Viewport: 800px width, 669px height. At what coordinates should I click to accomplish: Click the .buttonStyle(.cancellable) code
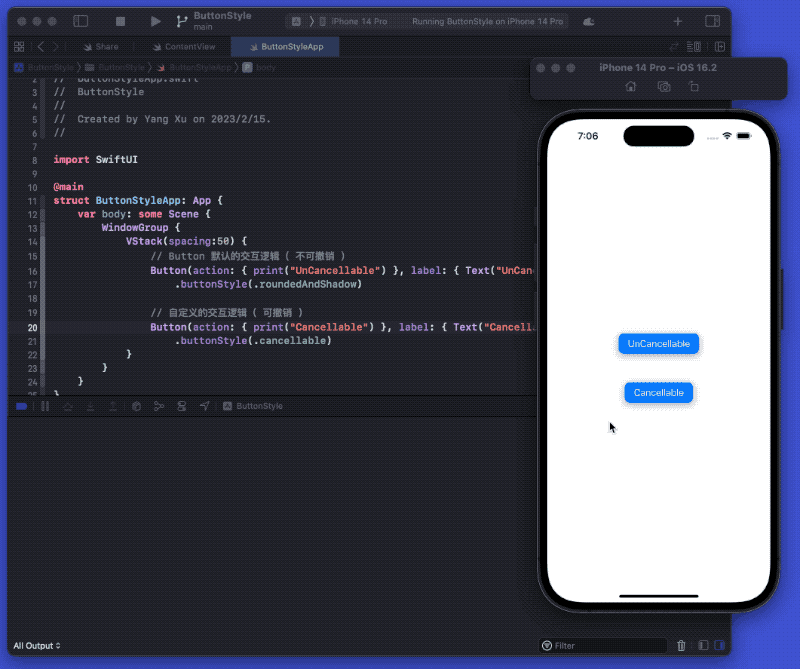click(x=253, y=340)
